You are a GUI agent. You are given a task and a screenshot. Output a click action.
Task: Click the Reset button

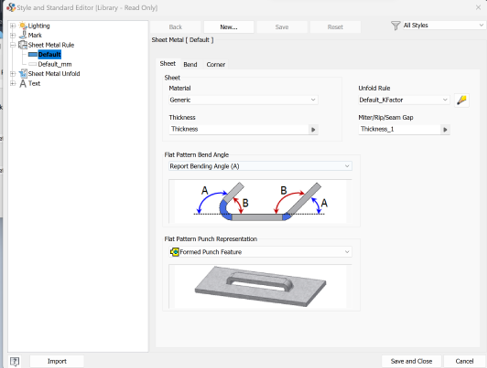(335, 27)
